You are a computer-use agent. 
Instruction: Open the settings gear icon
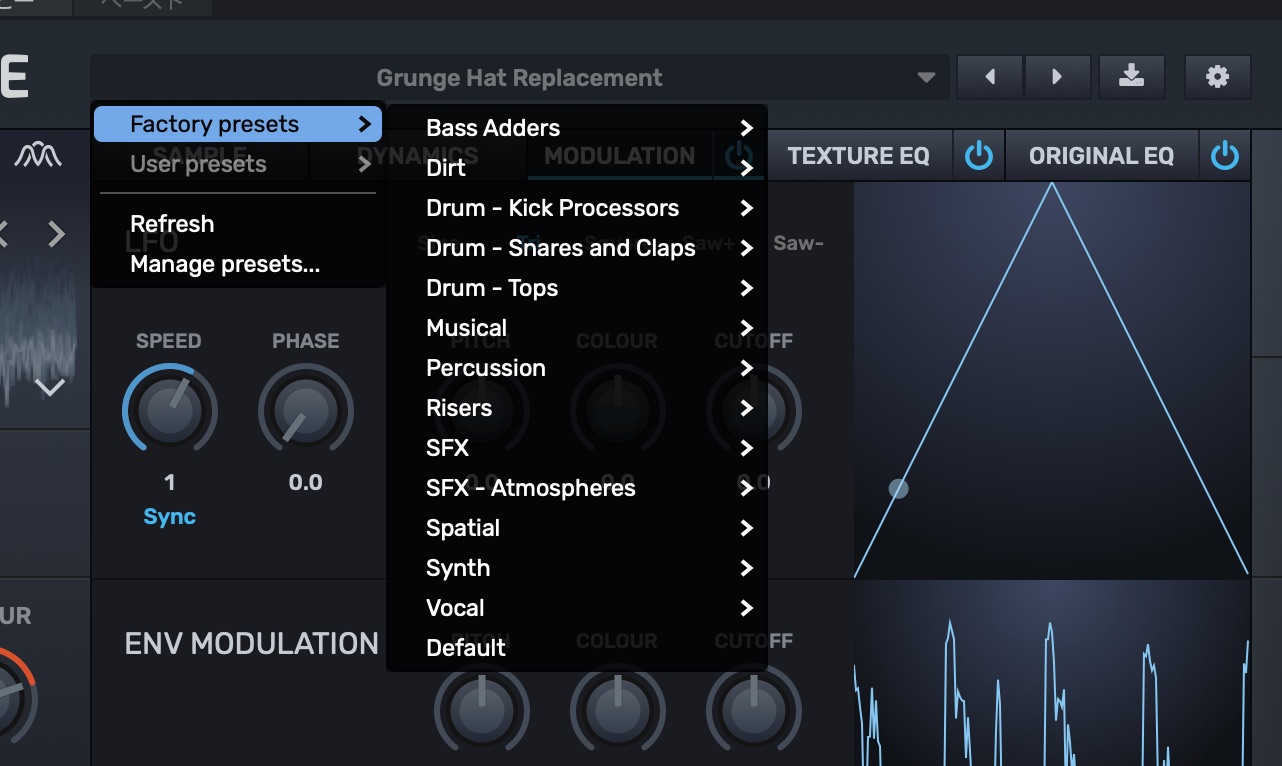pyautogui.click(x=1217, y=77)
